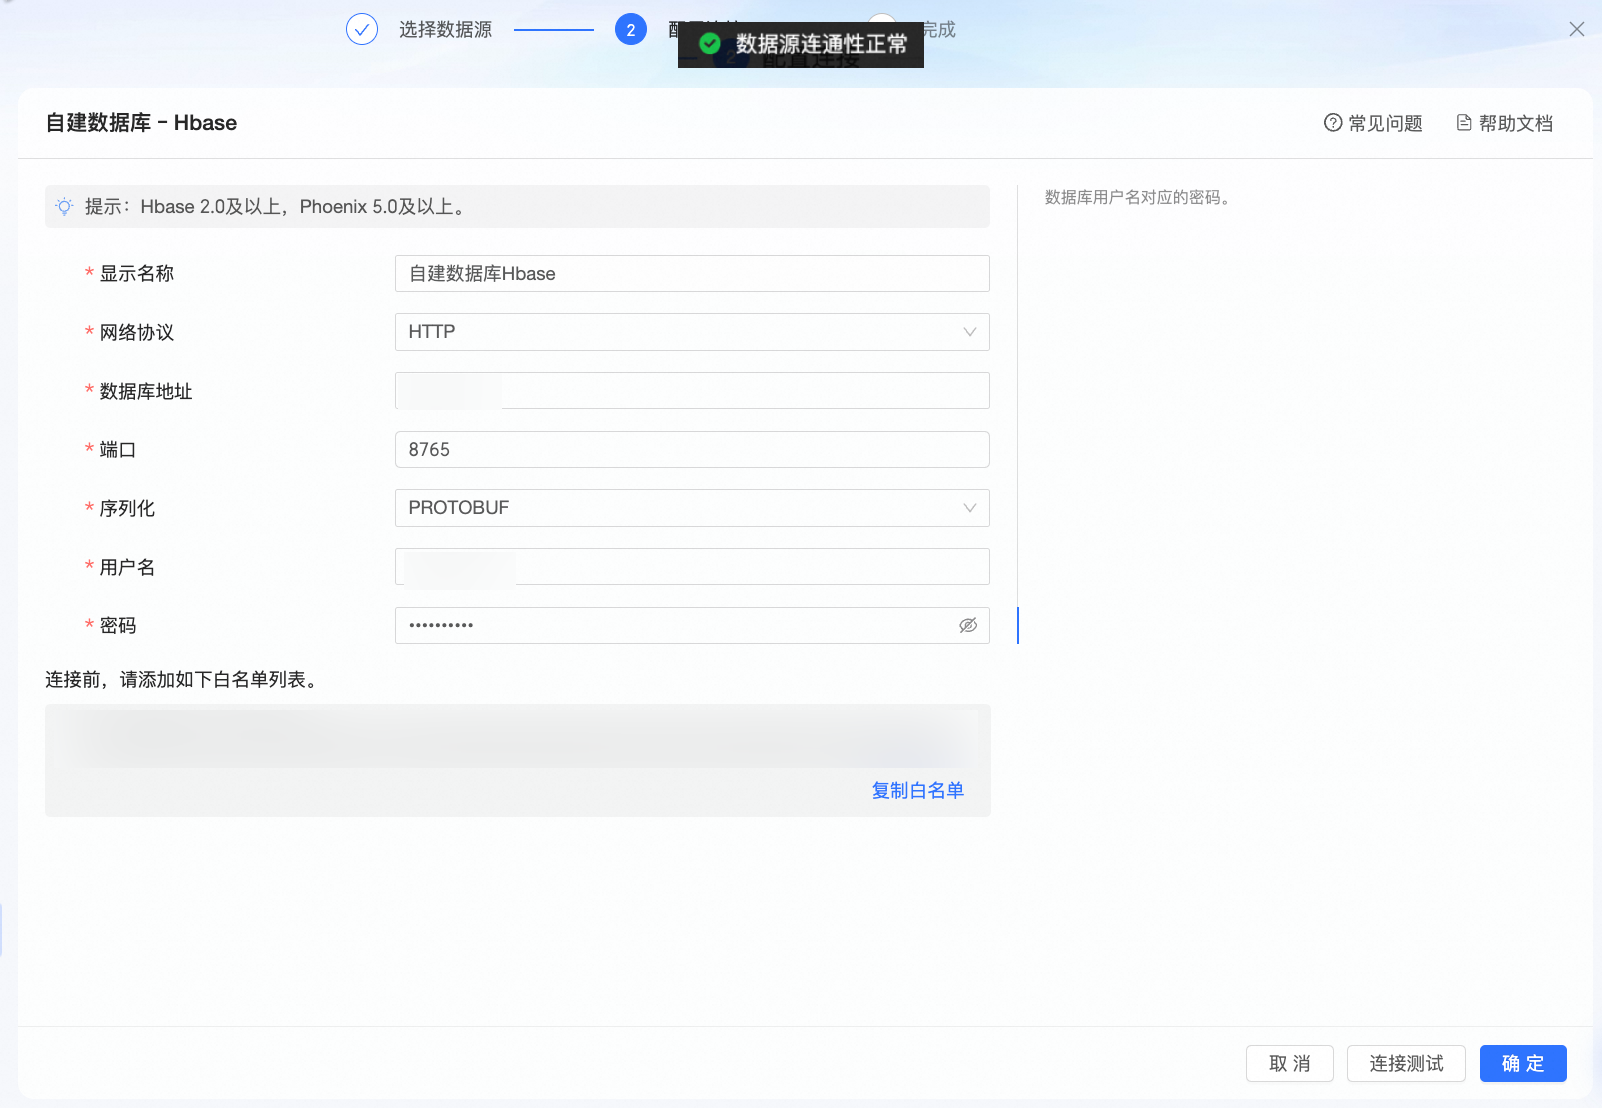Click the step 2 circle indicator
Viewport: 1602px width, 1108px height.
[631, 30]
